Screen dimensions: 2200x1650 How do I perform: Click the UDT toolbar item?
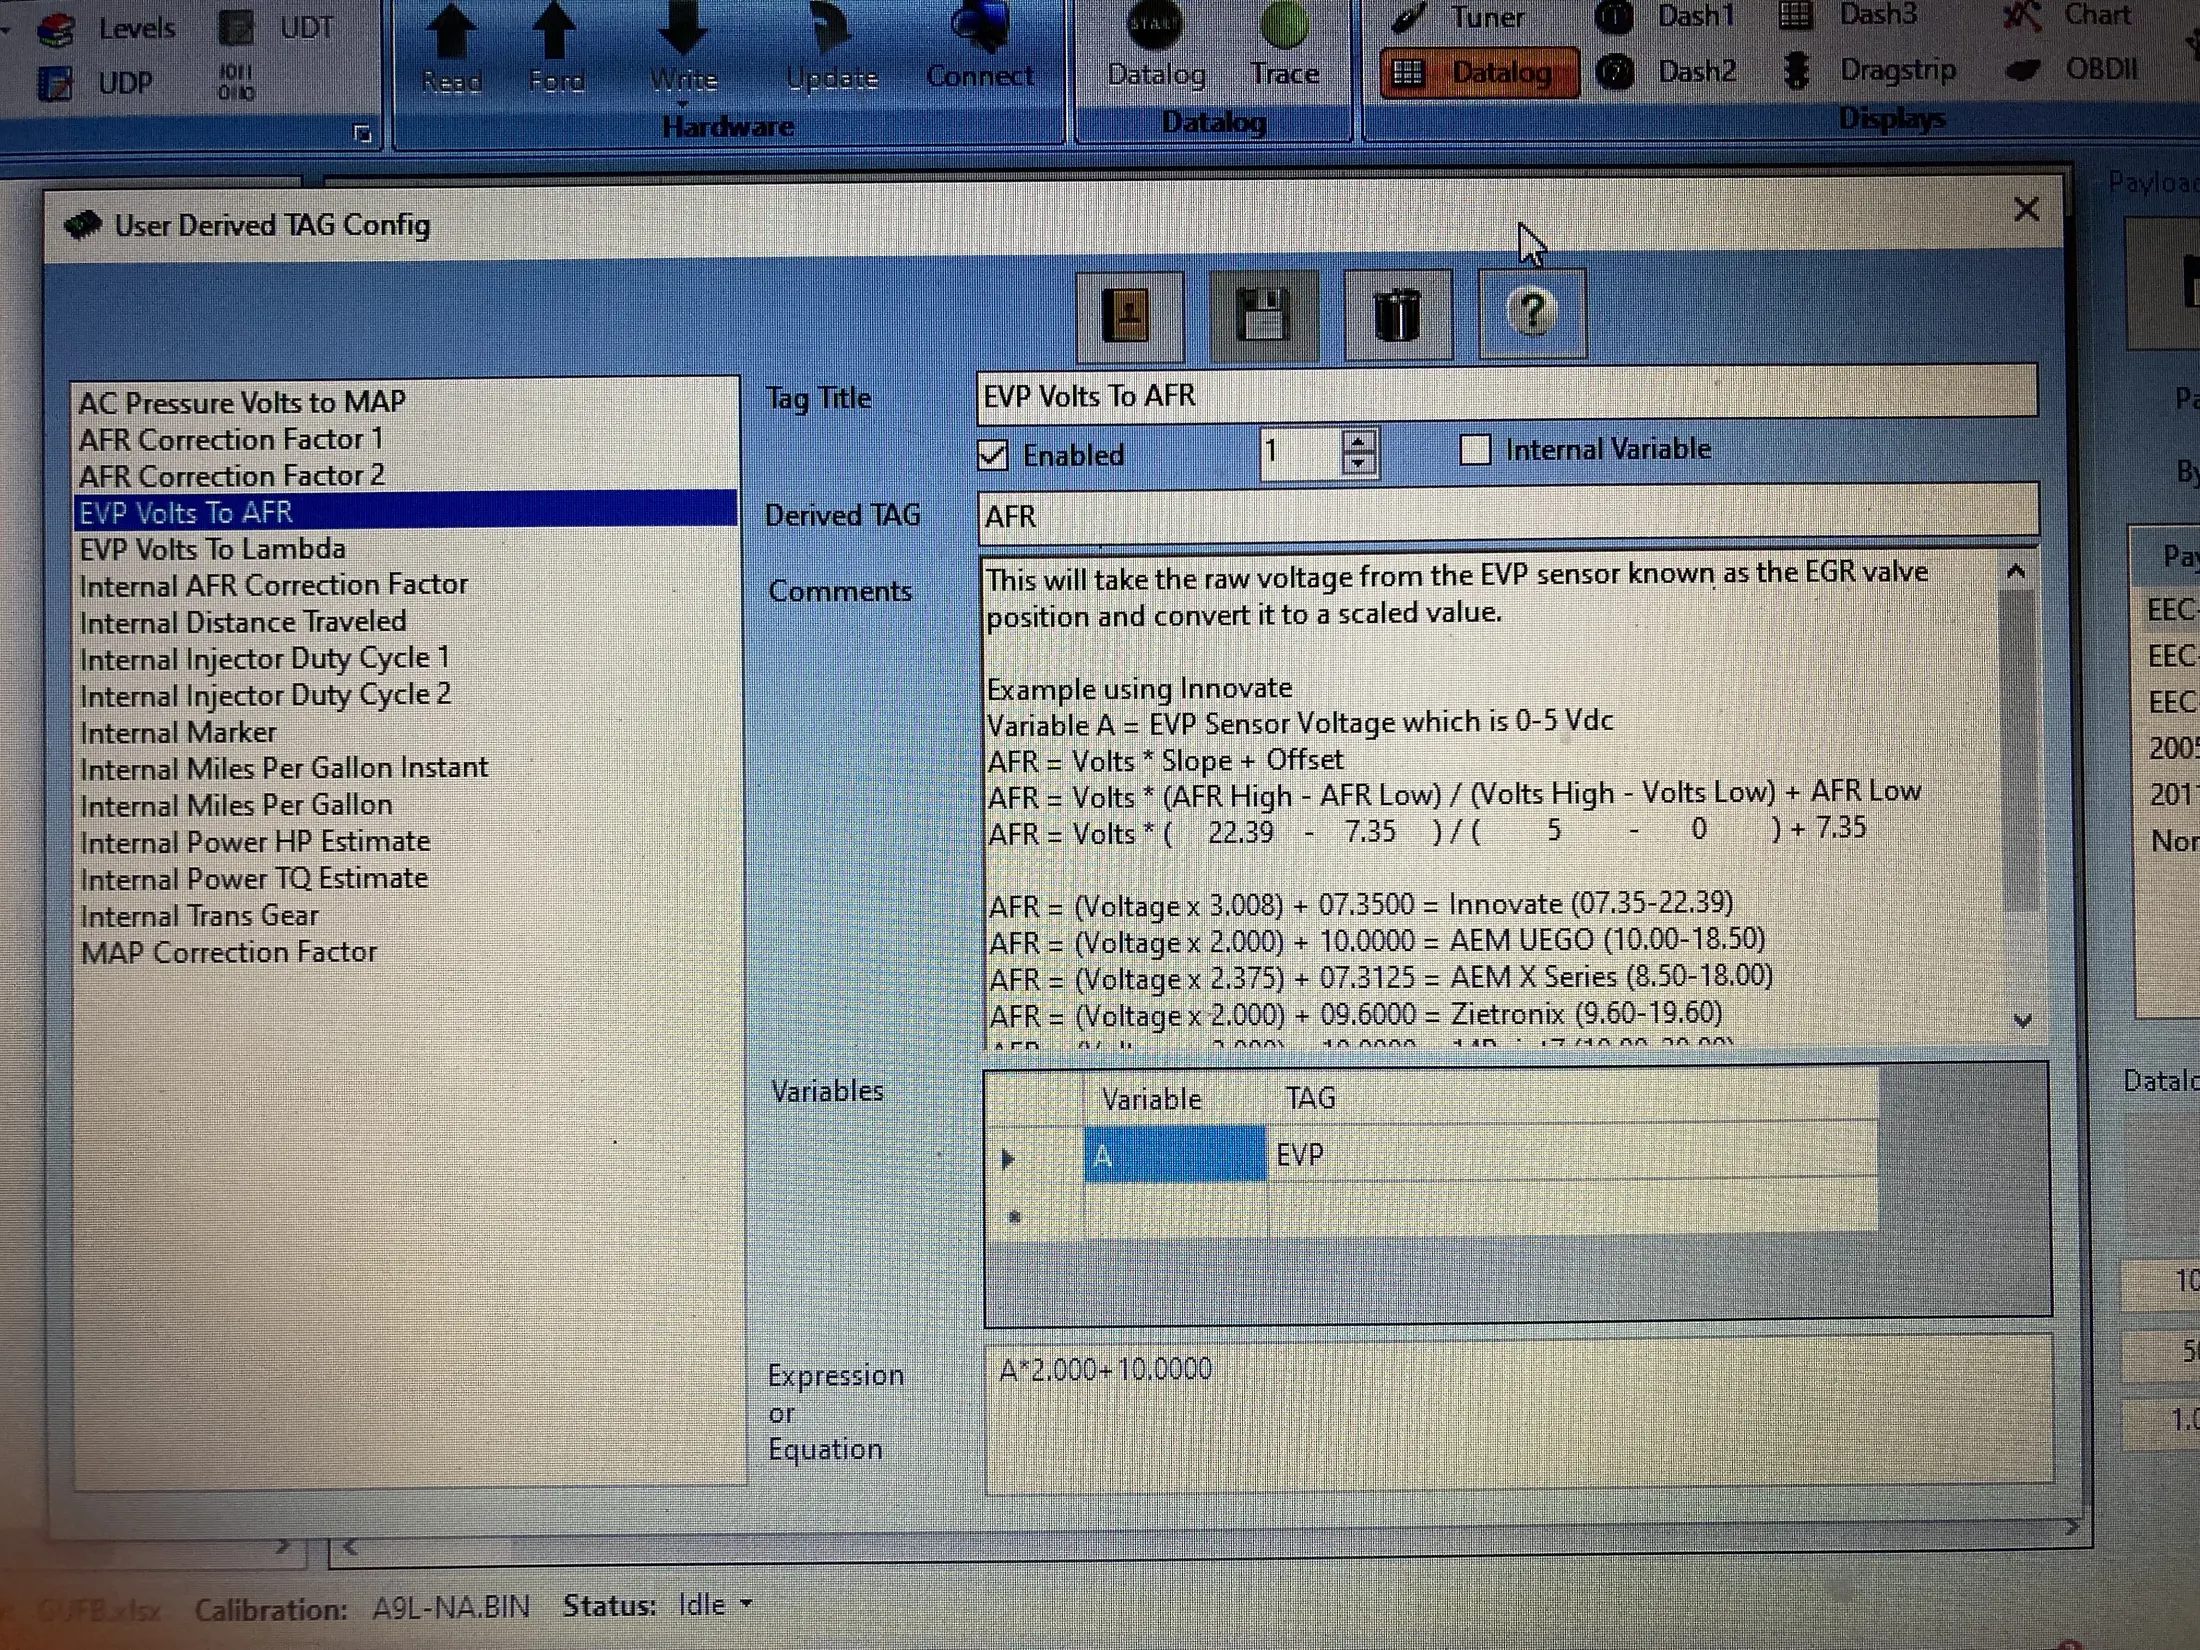(x=276, y=28)
